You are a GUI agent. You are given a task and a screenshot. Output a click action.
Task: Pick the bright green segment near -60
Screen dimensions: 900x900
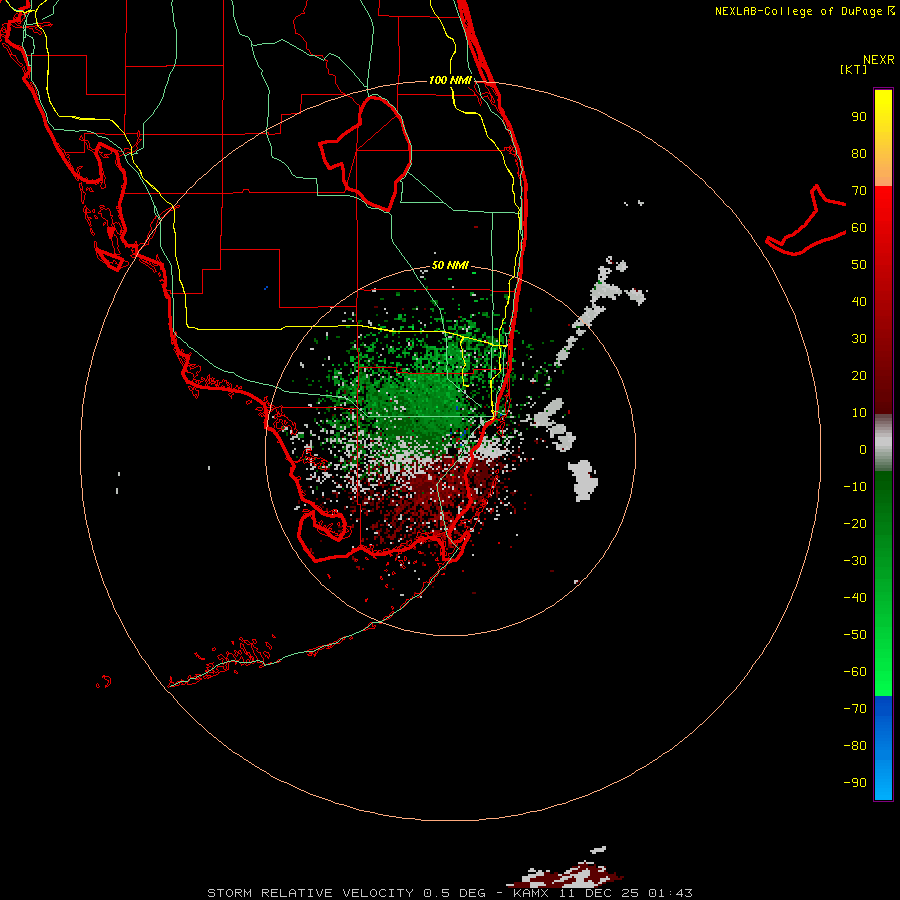(x=883, y=672)
